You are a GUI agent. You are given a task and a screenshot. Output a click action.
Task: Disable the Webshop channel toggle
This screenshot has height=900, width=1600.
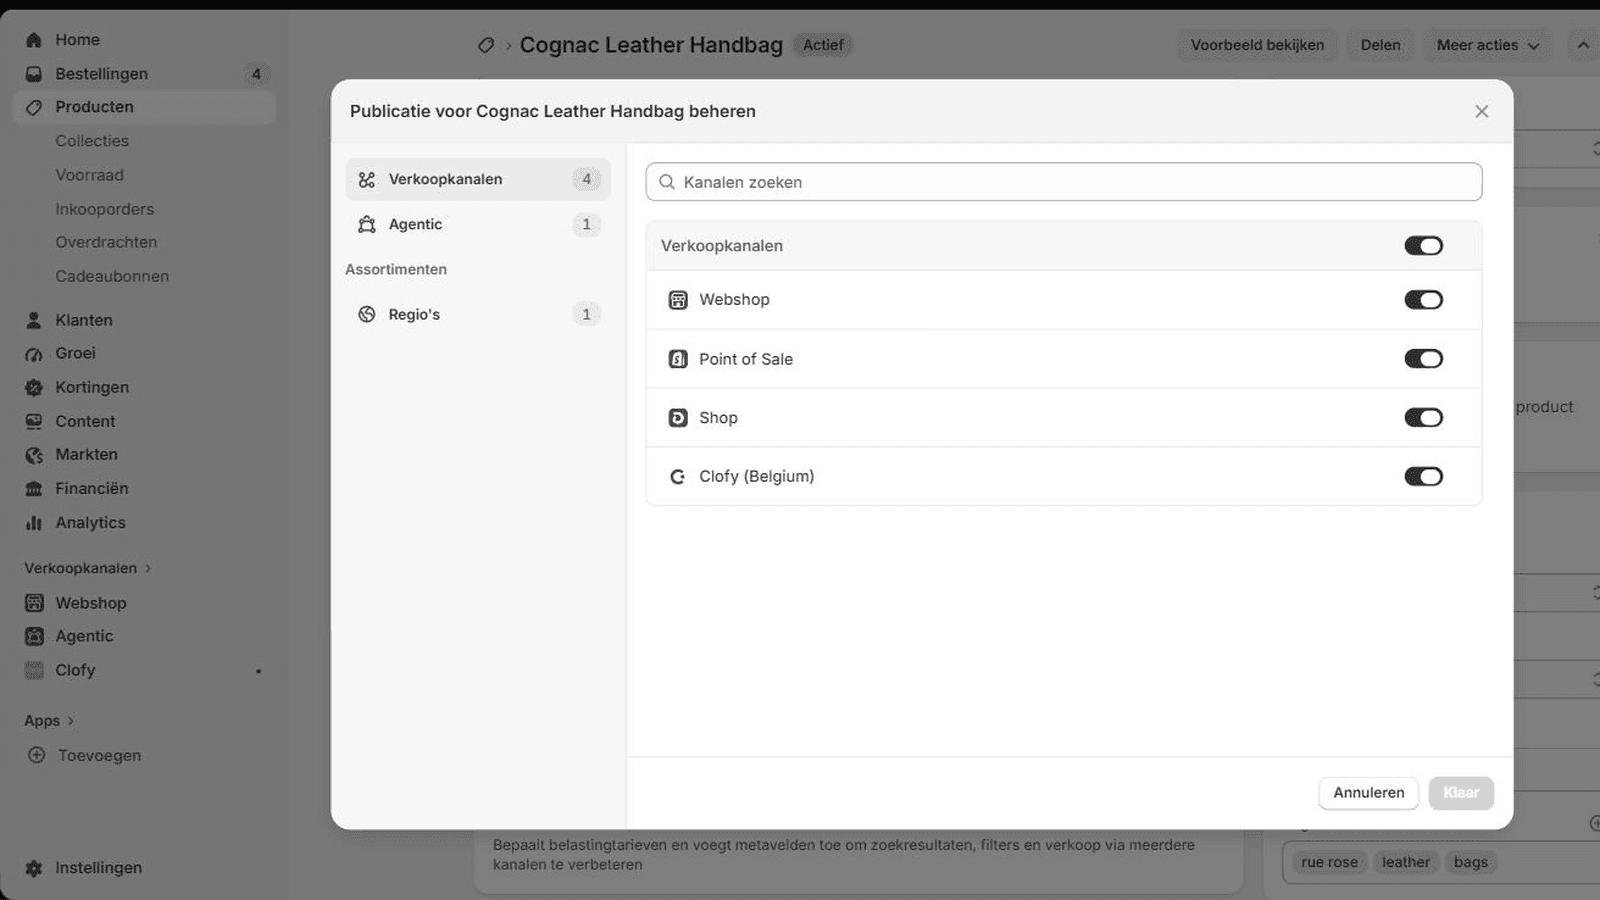click(1423, 300)
